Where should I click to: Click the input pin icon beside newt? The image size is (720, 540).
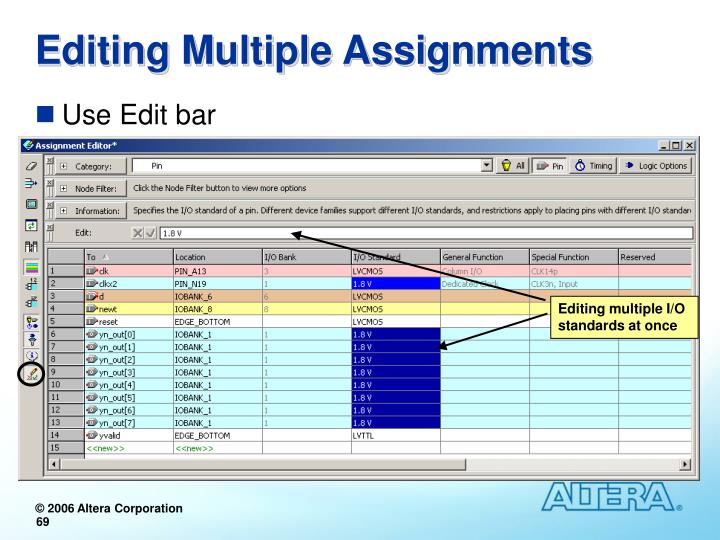point(92,309)
